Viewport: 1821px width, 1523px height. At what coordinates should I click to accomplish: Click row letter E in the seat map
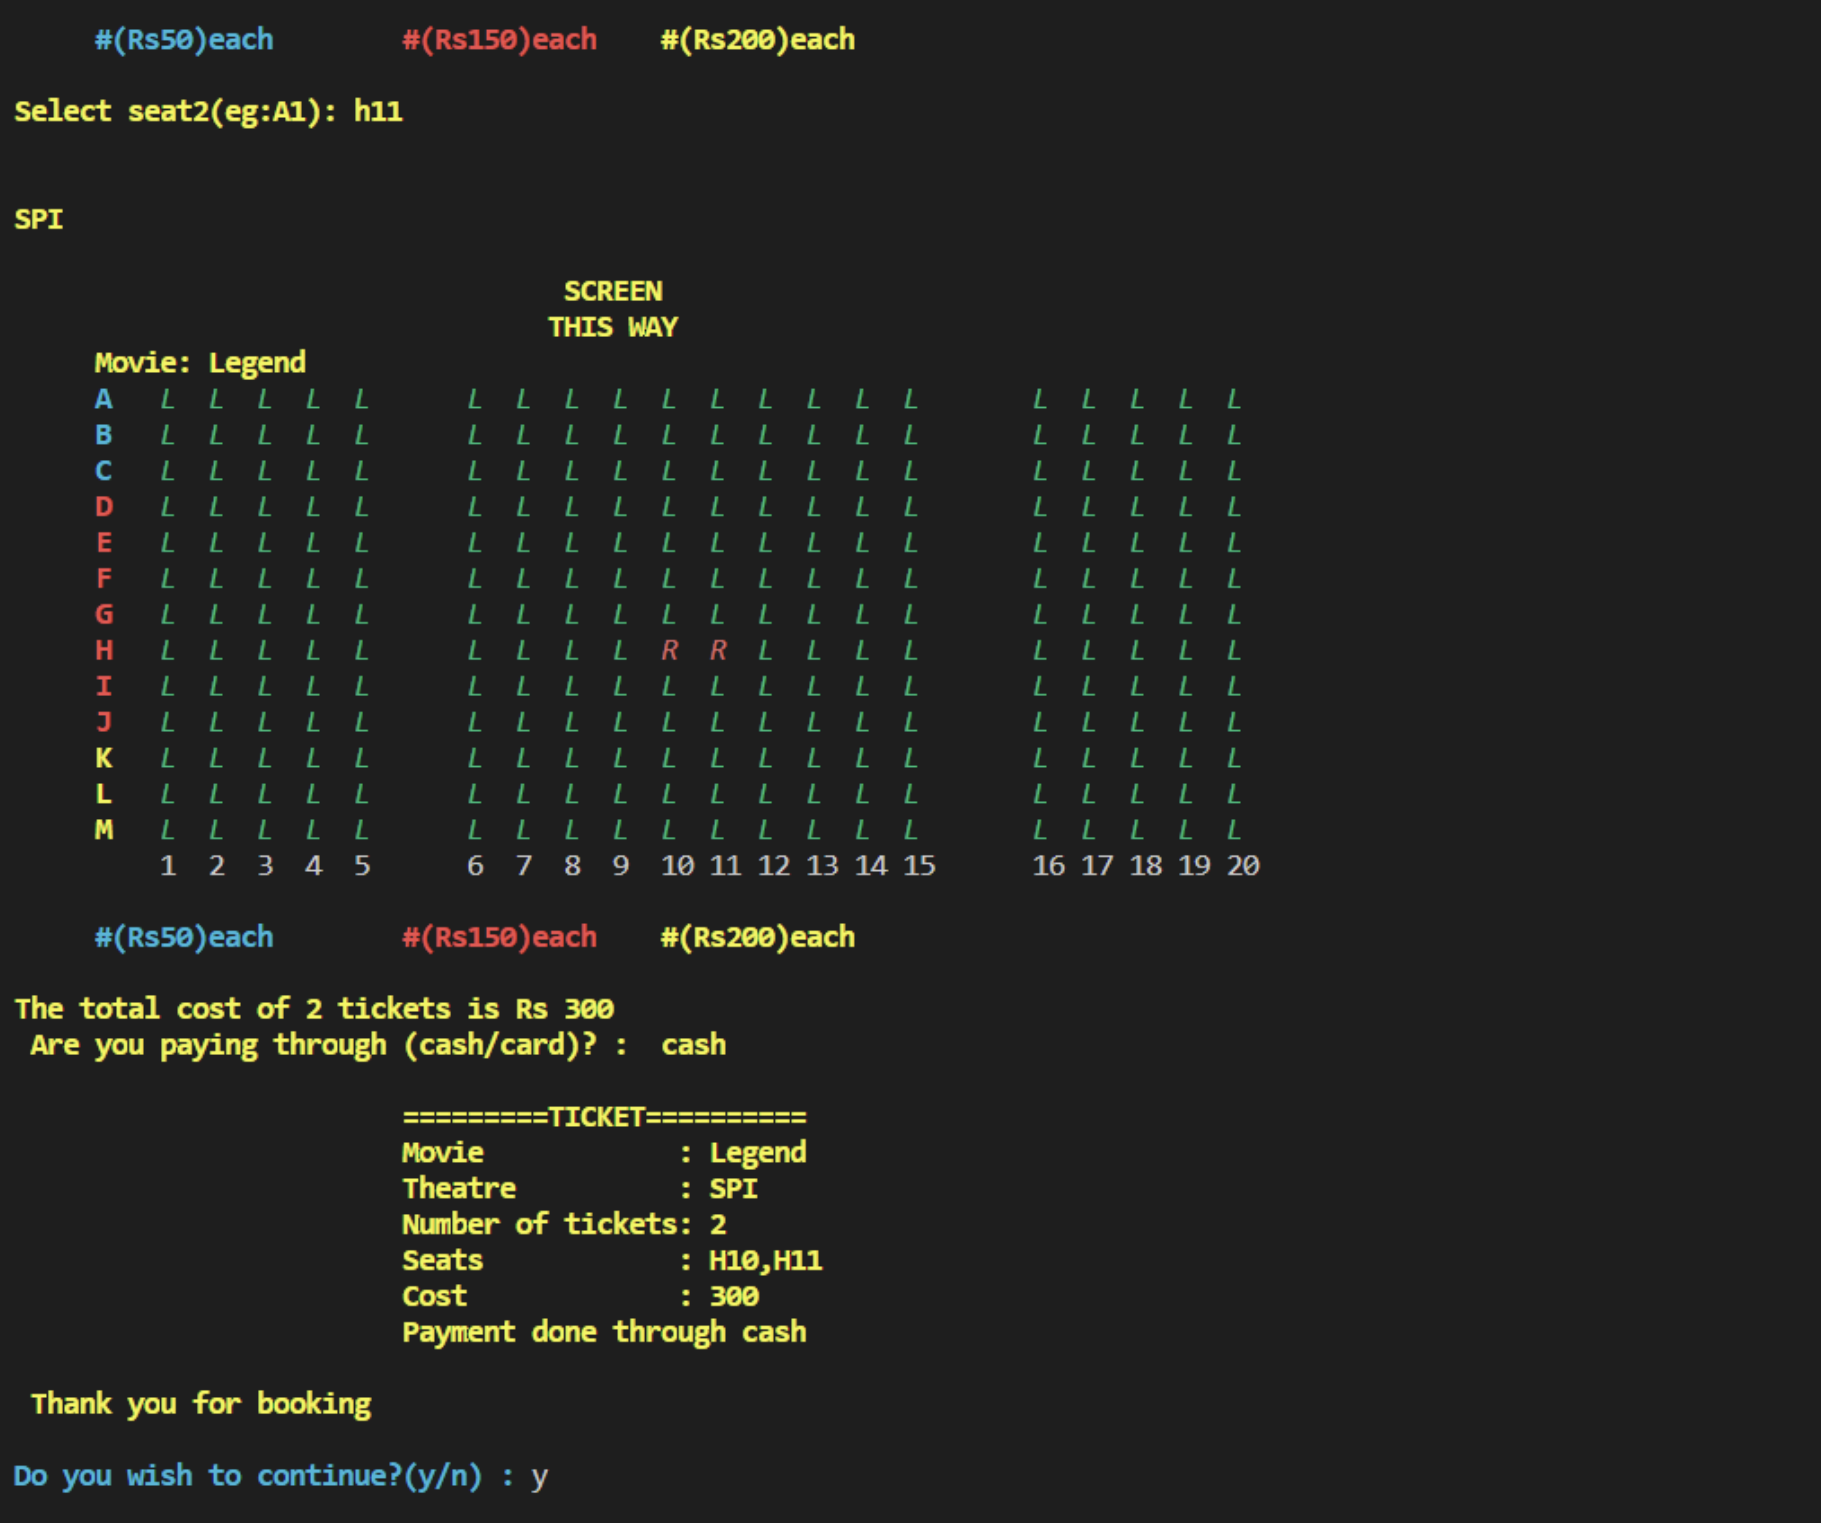(x=104, y=543)
